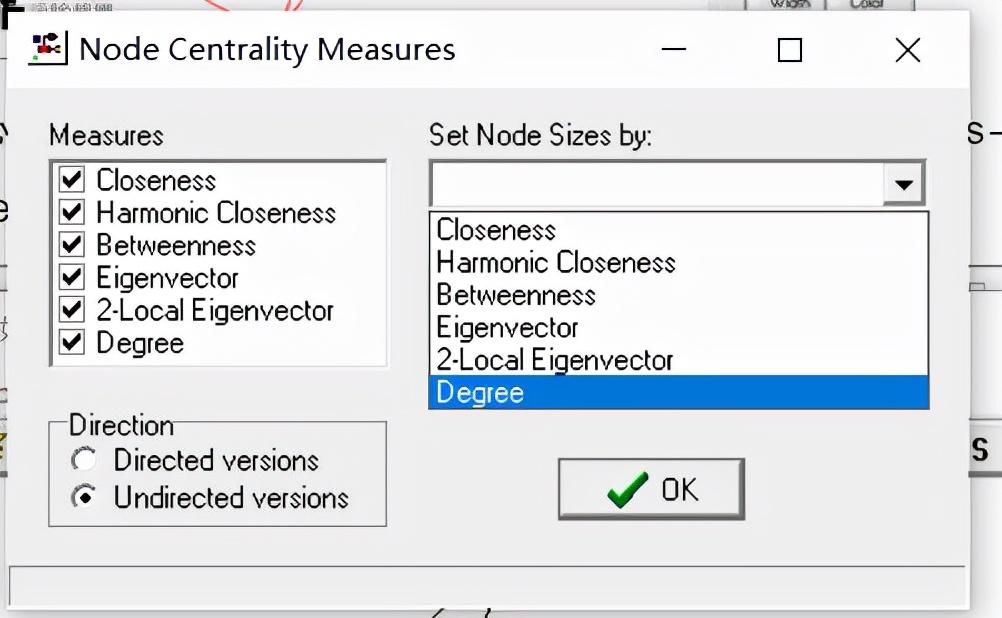Image resolution: width=1002 pixels, height=618 pixels.
Task: Toggle the 2-Local Eigenvector checkbox
Action: (x=72, y=310)
